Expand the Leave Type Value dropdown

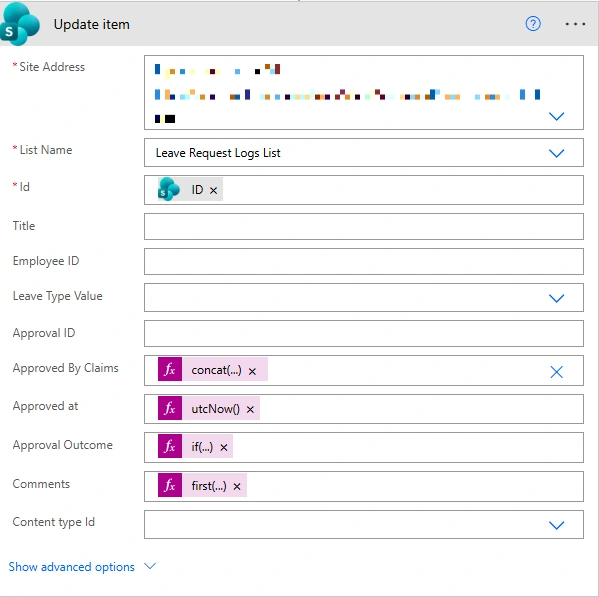(x=557, y=298)
